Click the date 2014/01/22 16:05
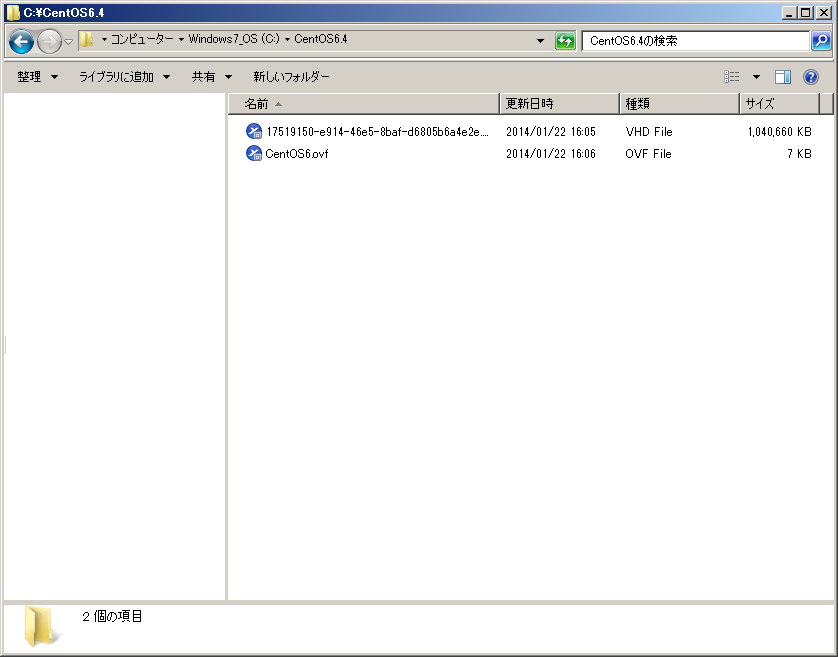Viewport: 838px width, 657px height. (550, 132)
